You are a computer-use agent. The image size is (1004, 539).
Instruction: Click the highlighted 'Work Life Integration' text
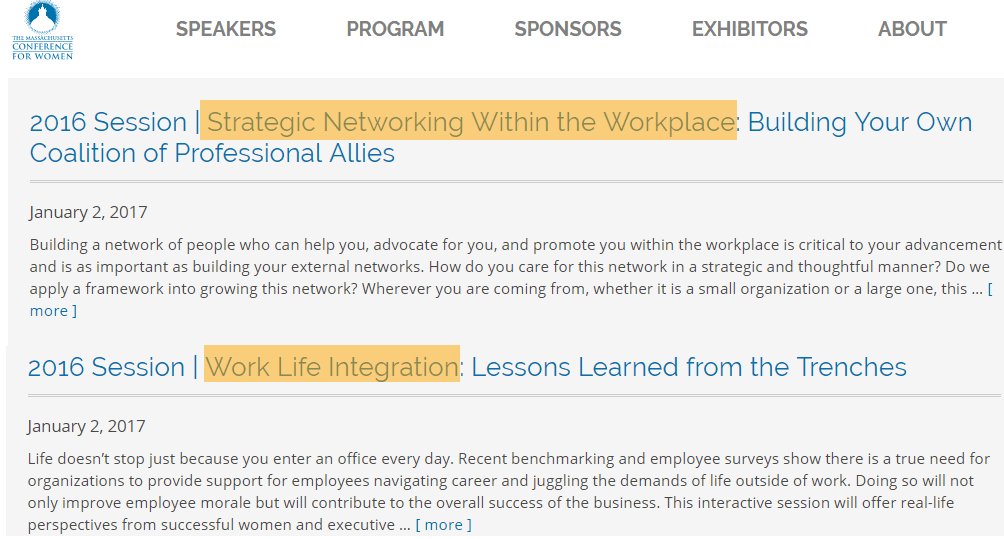point(332,367)
